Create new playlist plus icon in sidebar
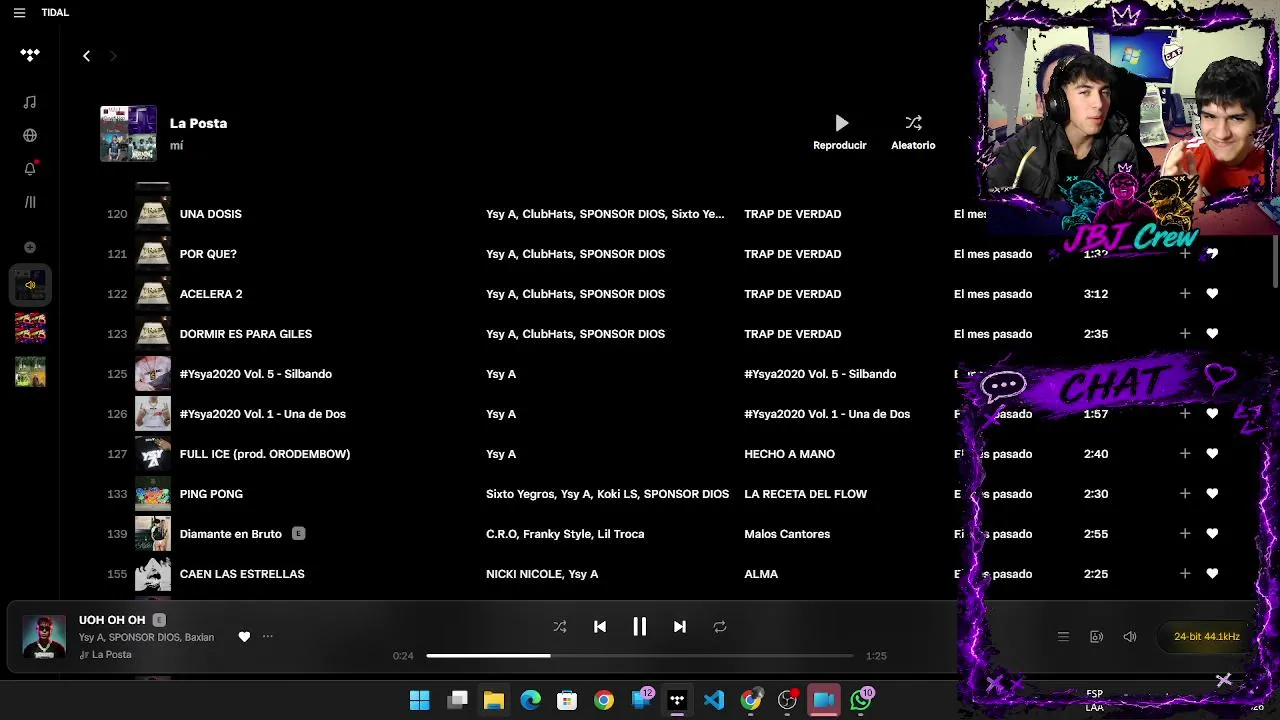 click(x=30, y=247)
